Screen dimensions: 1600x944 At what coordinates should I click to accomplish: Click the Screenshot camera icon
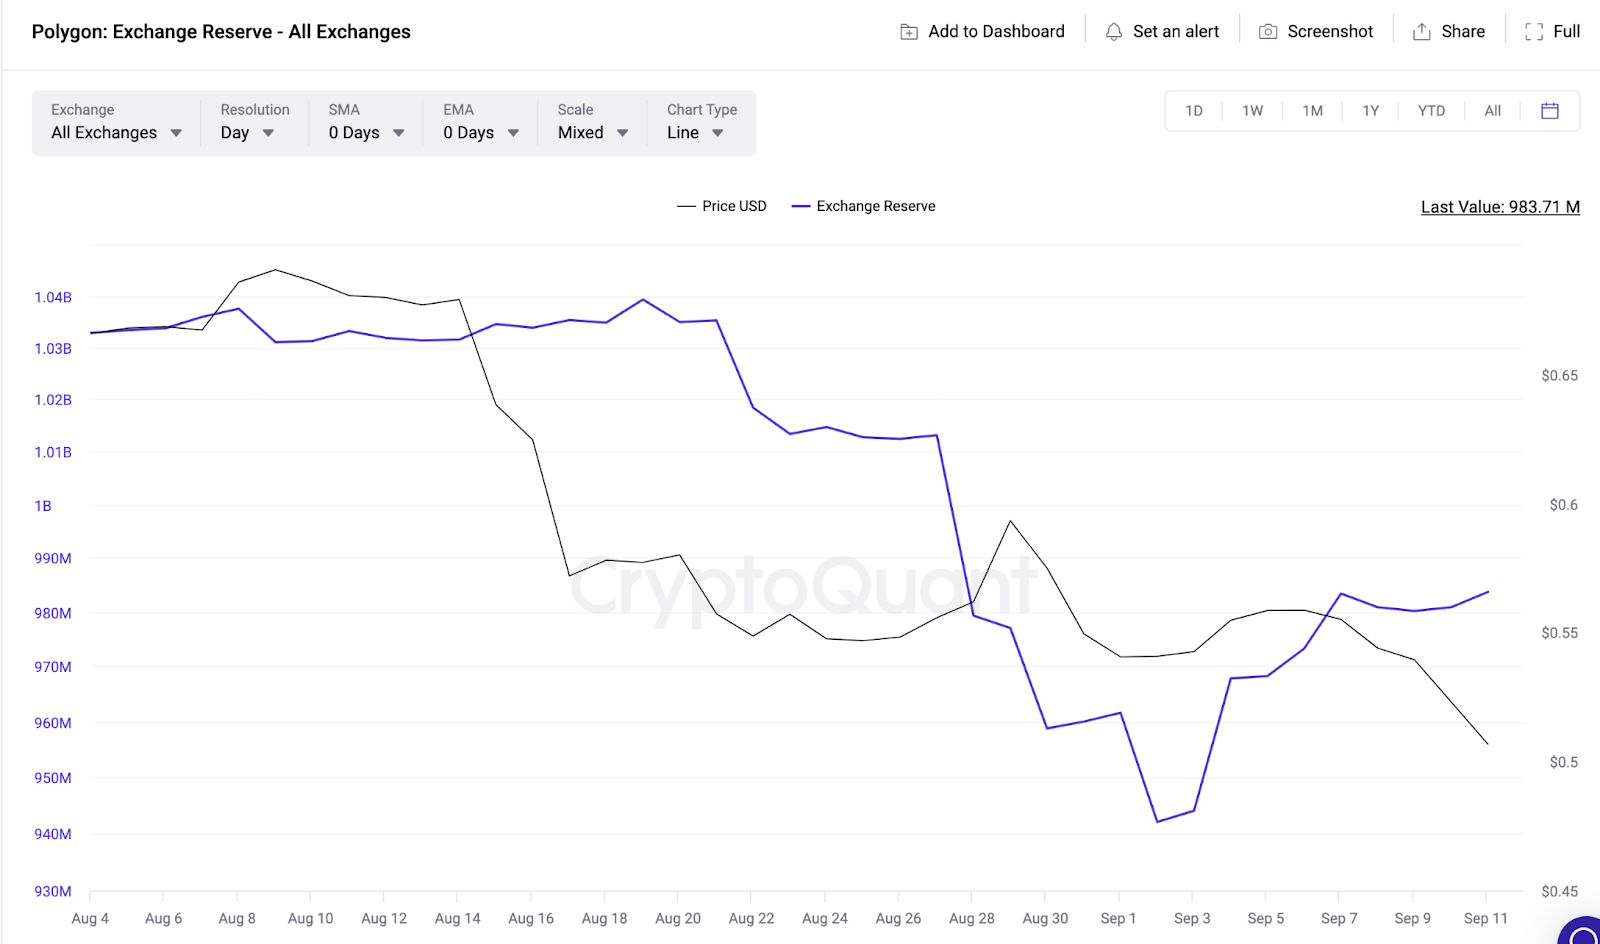tap(1268, 32)
